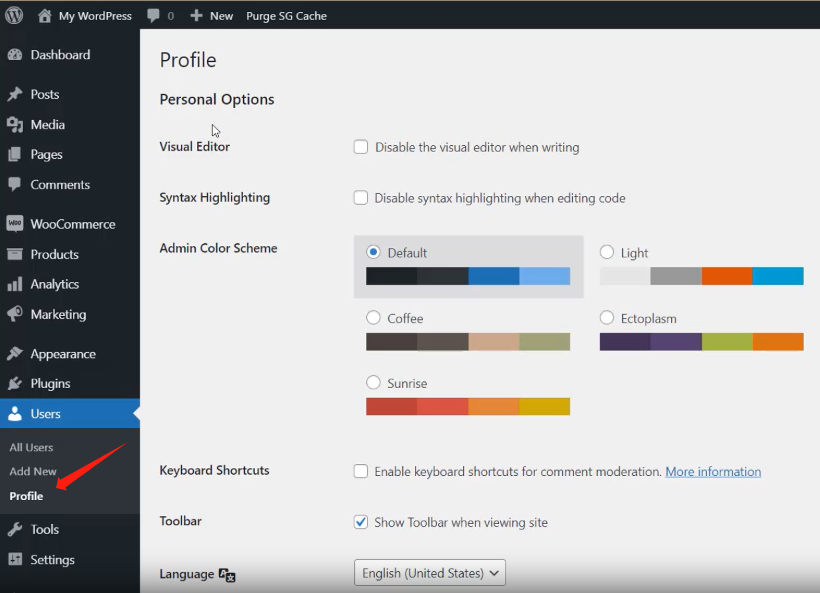Expand the Appearance menu

pos(63,354)
